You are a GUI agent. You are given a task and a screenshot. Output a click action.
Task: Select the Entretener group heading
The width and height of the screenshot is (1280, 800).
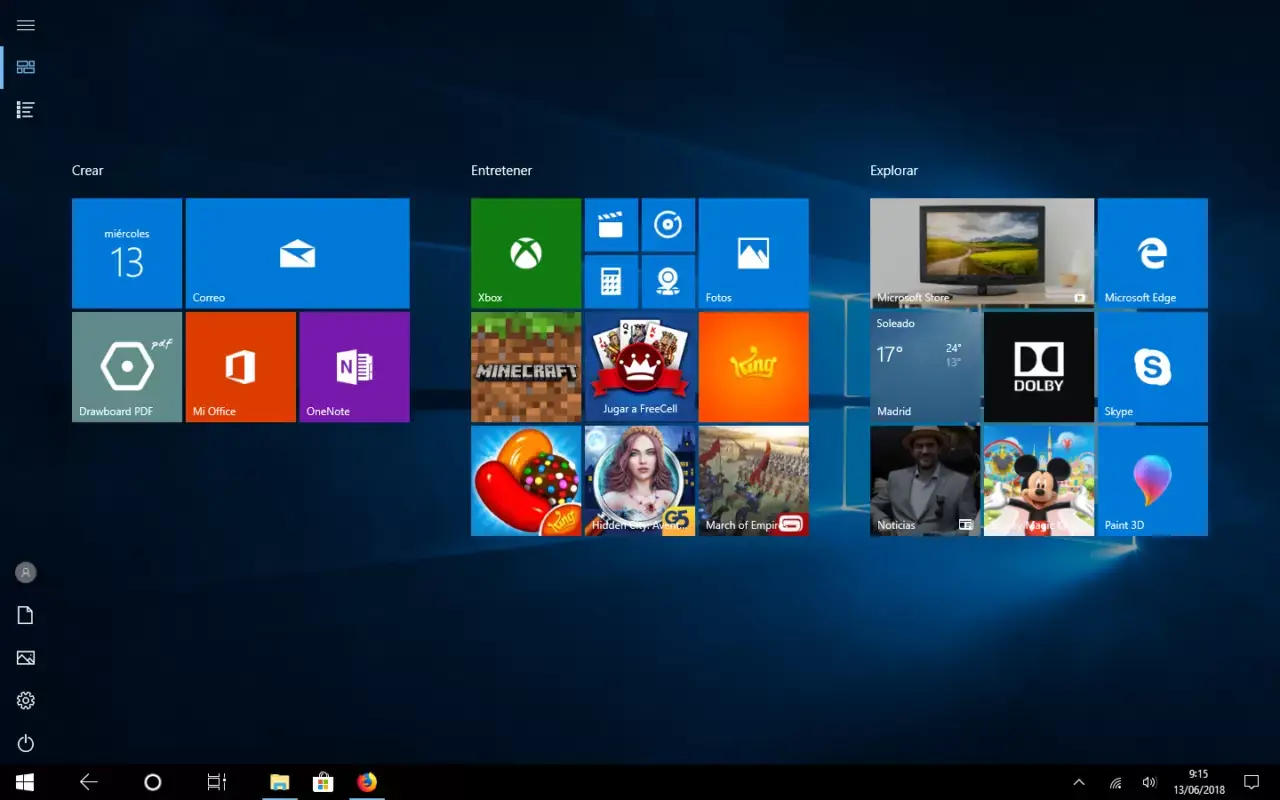pyautogui.click(x=502, y=171)
